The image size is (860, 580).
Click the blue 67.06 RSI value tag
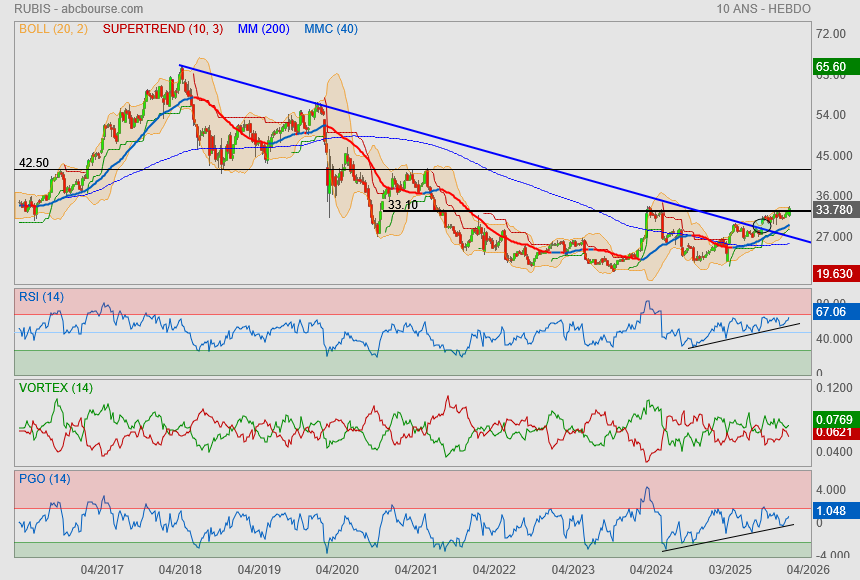tap(832, 313)
